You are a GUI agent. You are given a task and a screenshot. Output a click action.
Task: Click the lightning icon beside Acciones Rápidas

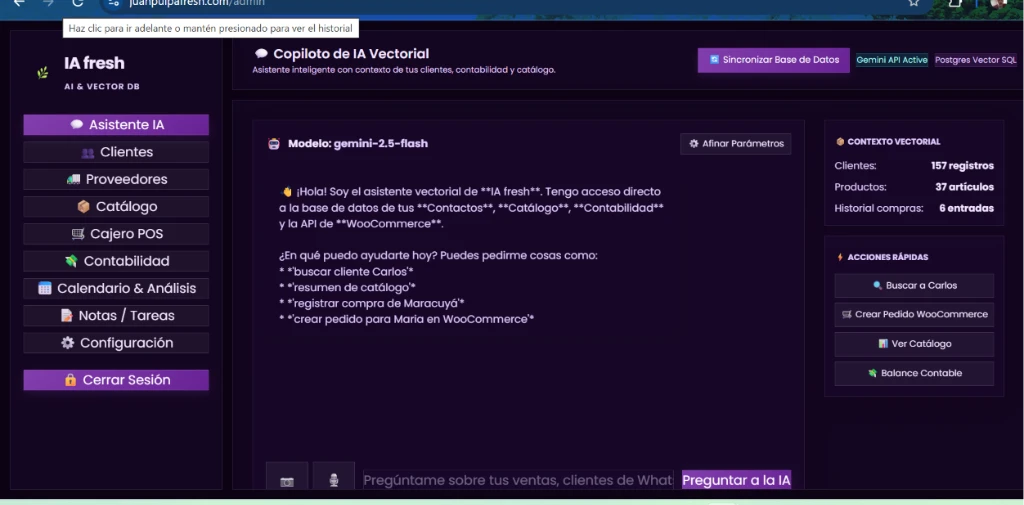(840, 257)
